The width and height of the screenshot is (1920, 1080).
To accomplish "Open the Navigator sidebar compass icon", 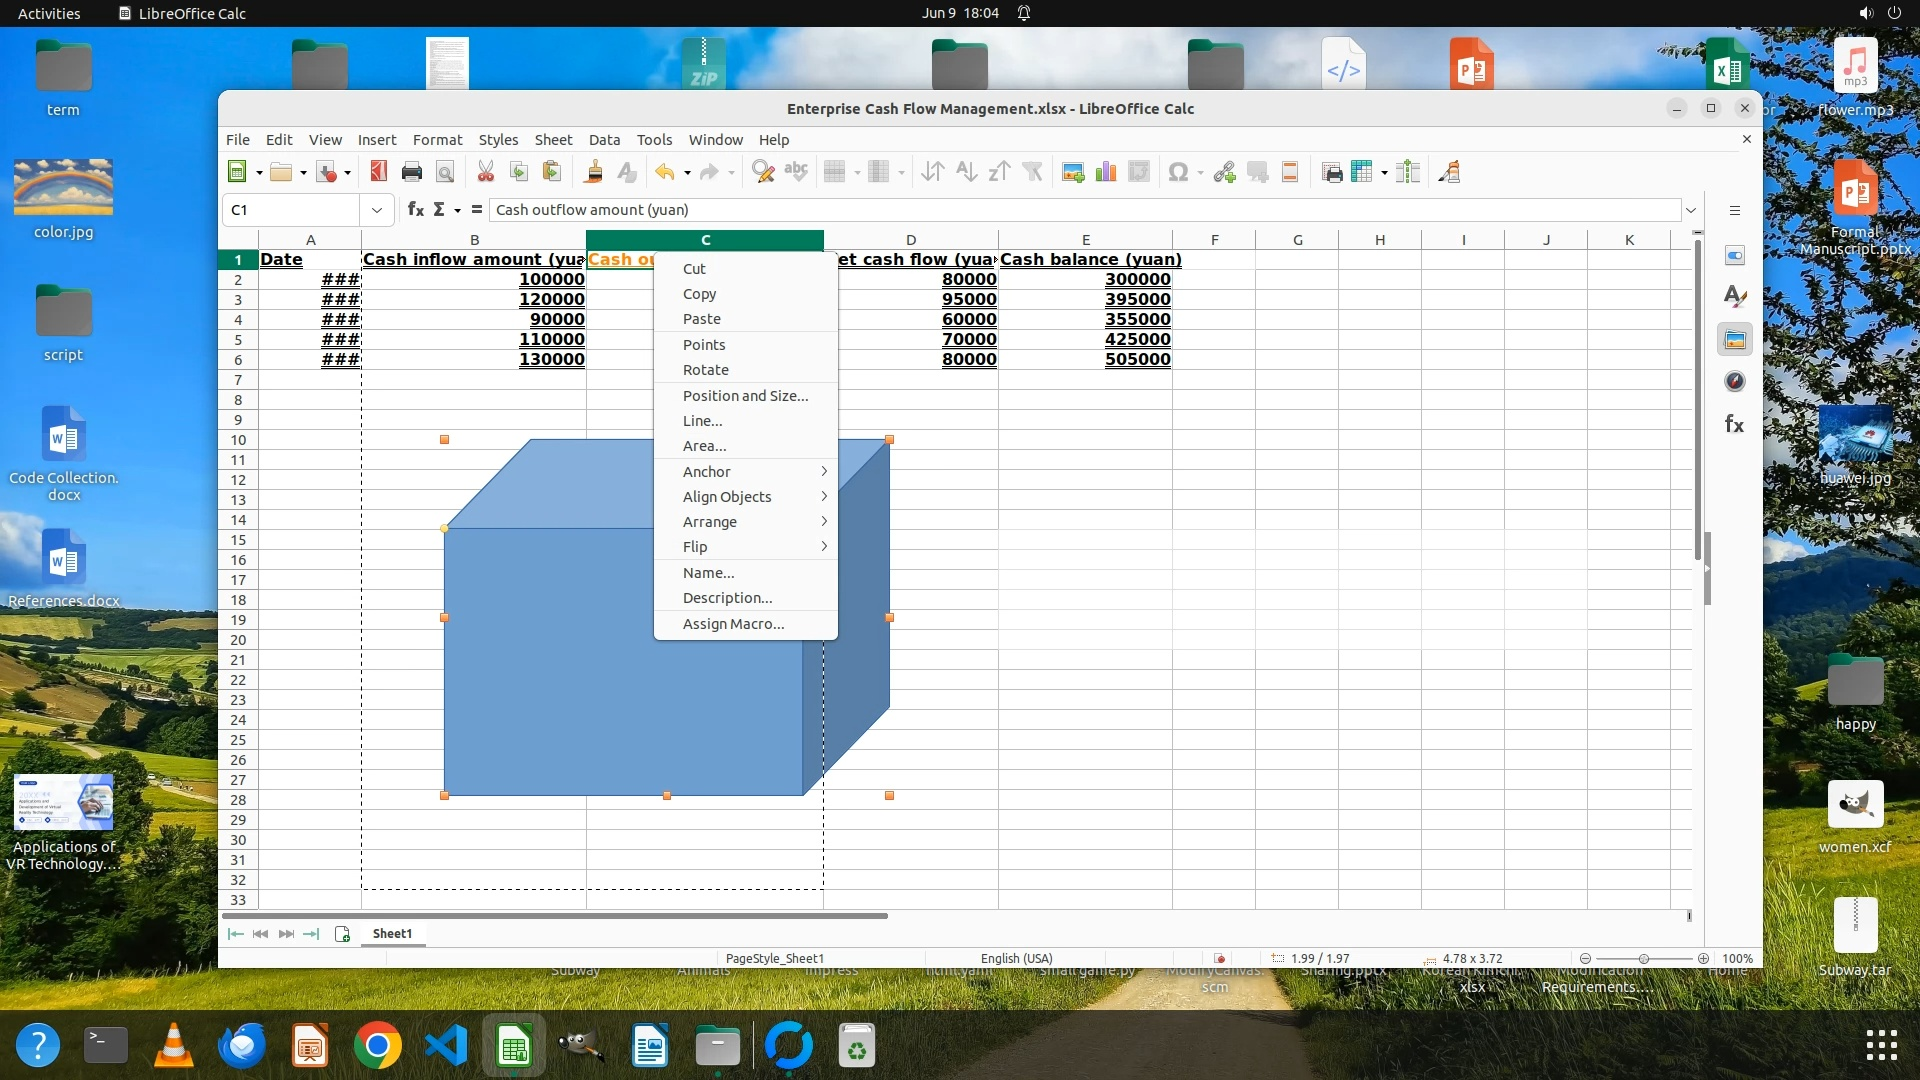I will pyautogui.click(x=1734, y=381).
